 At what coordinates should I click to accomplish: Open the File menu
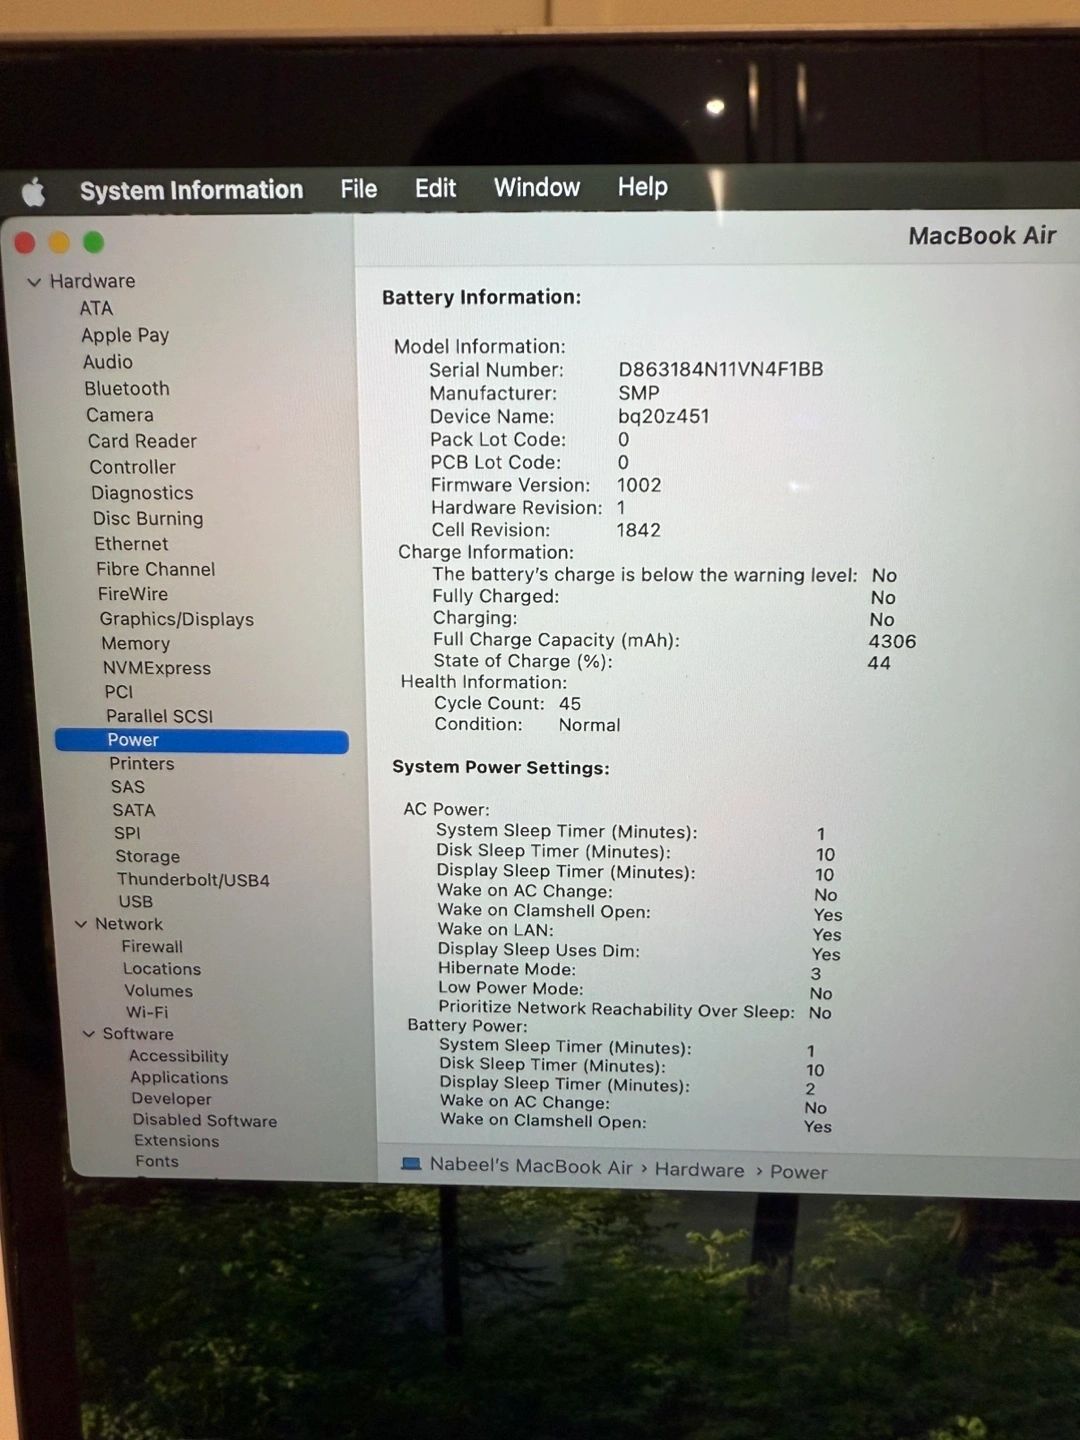[358, 189]
